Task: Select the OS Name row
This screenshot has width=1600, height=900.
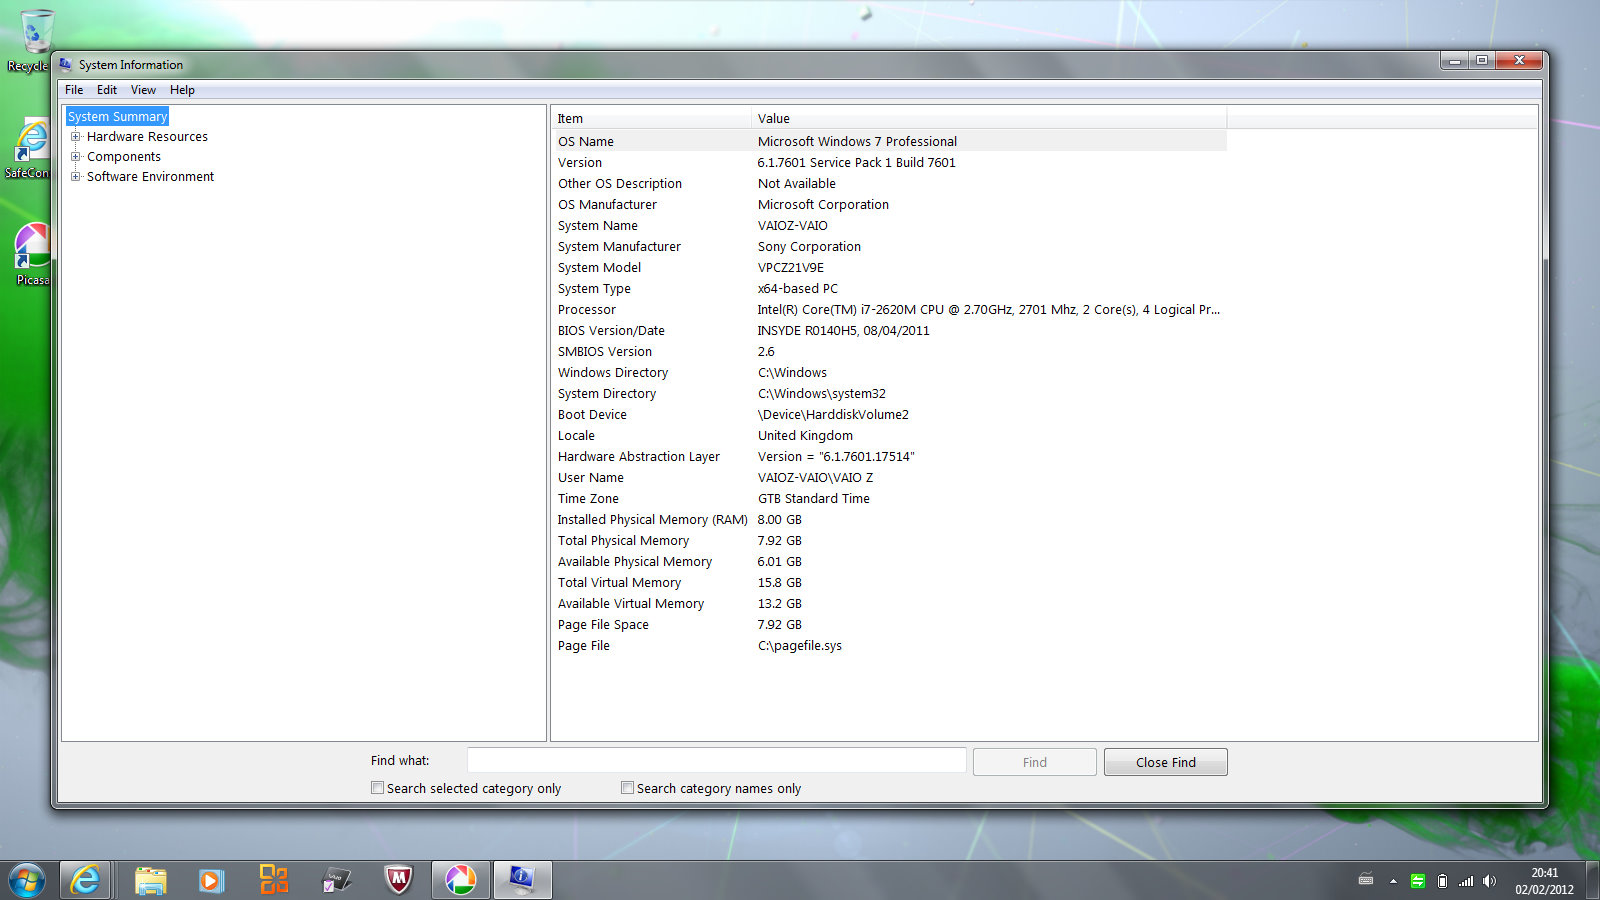Action: 889,141
